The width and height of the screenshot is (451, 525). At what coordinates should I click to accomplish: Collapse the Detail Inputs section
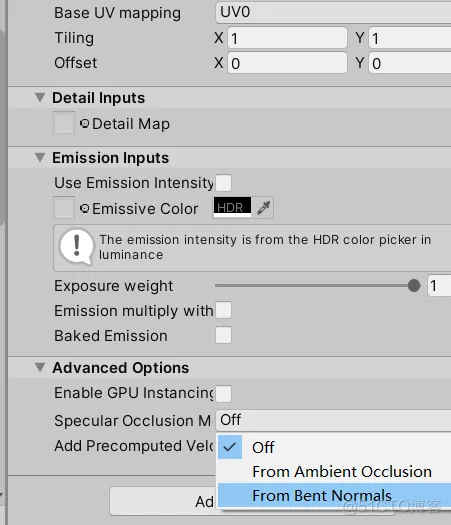pos(40,98)
